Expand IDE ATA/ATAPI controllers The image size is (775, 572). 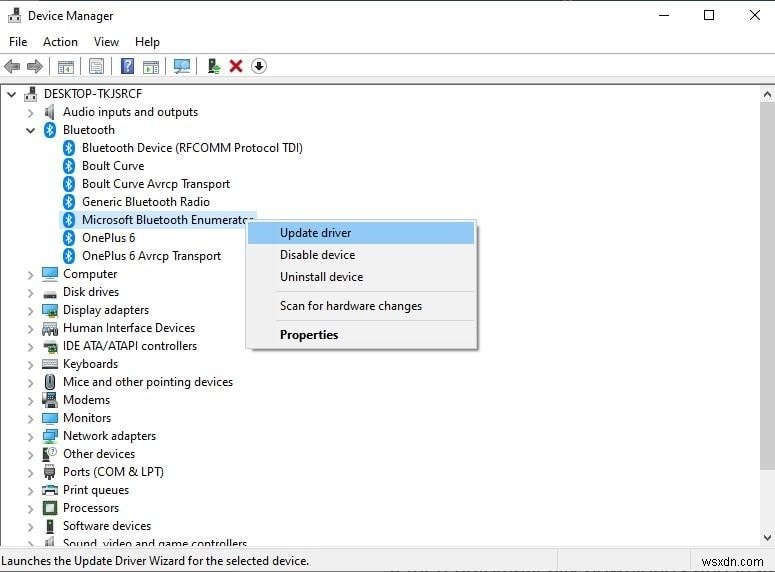pos(31,347)
